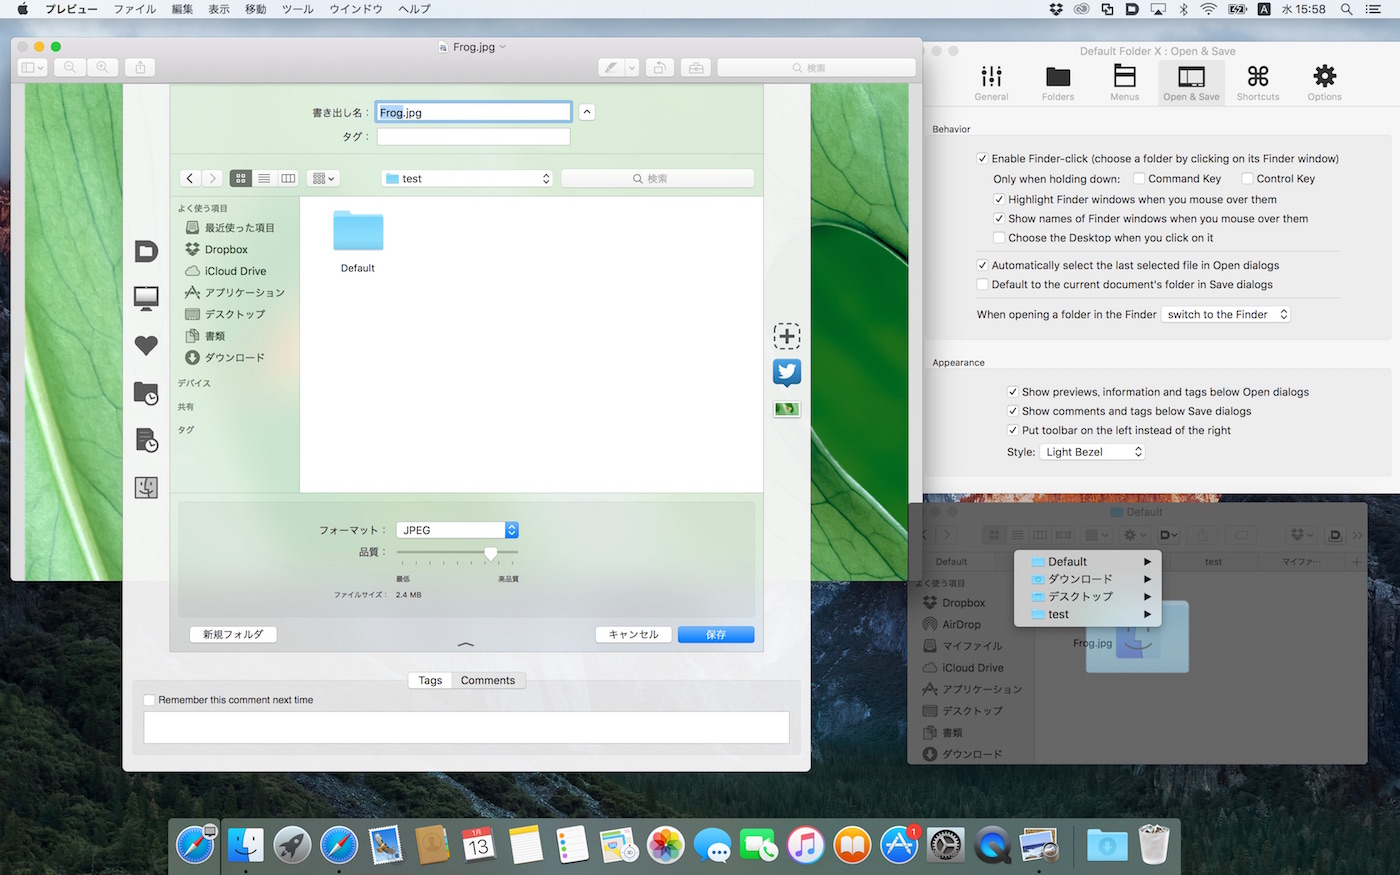Open the Default folder in save dialog
The image size is (1400, 875).
[x=358, y=241]
